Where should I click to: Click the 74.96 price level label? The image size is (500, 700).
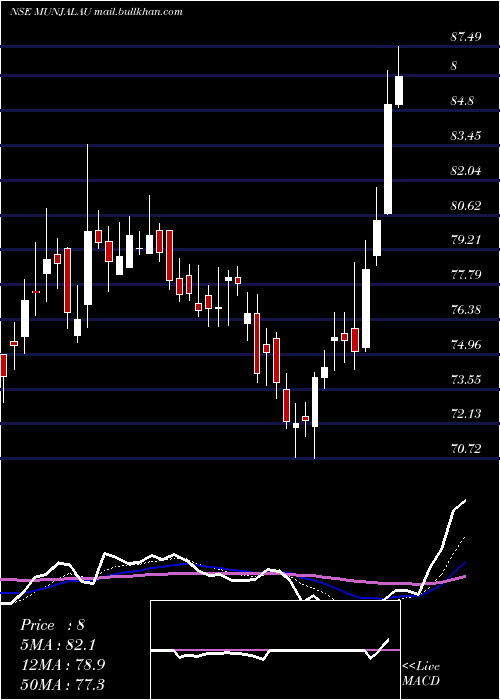[x=466, y=345]
